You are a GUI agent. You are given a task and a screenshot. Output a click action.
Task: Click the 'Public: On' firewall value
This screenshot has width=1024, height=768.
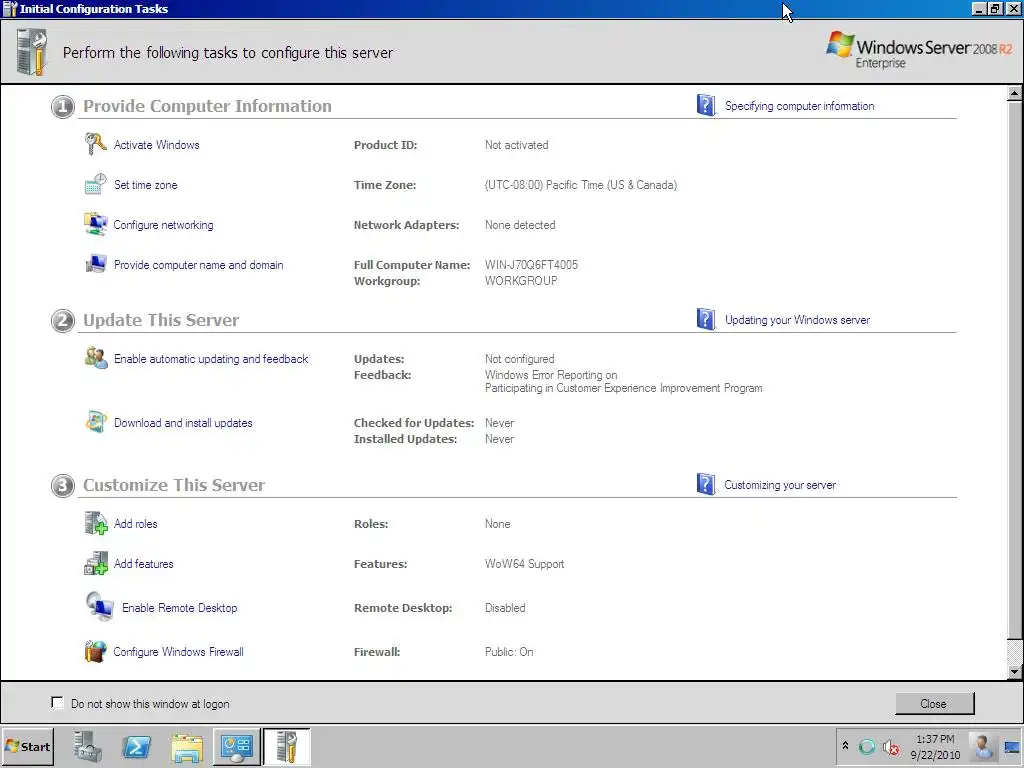pyautogui.click(x=509, y=652)
